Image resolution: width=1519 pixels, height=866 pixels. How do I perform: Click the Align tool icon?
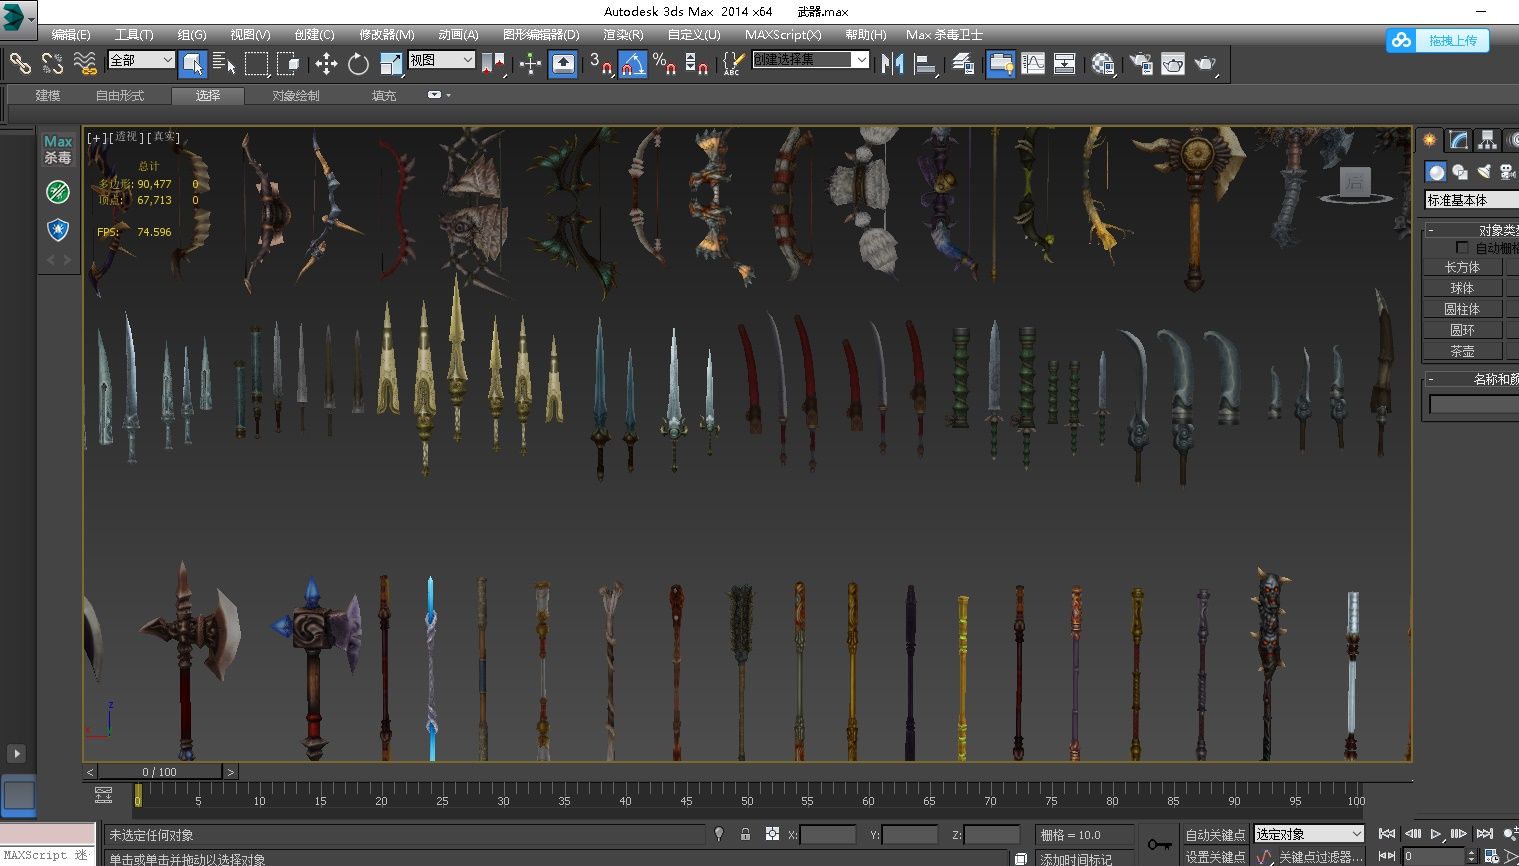click(926, 64)
